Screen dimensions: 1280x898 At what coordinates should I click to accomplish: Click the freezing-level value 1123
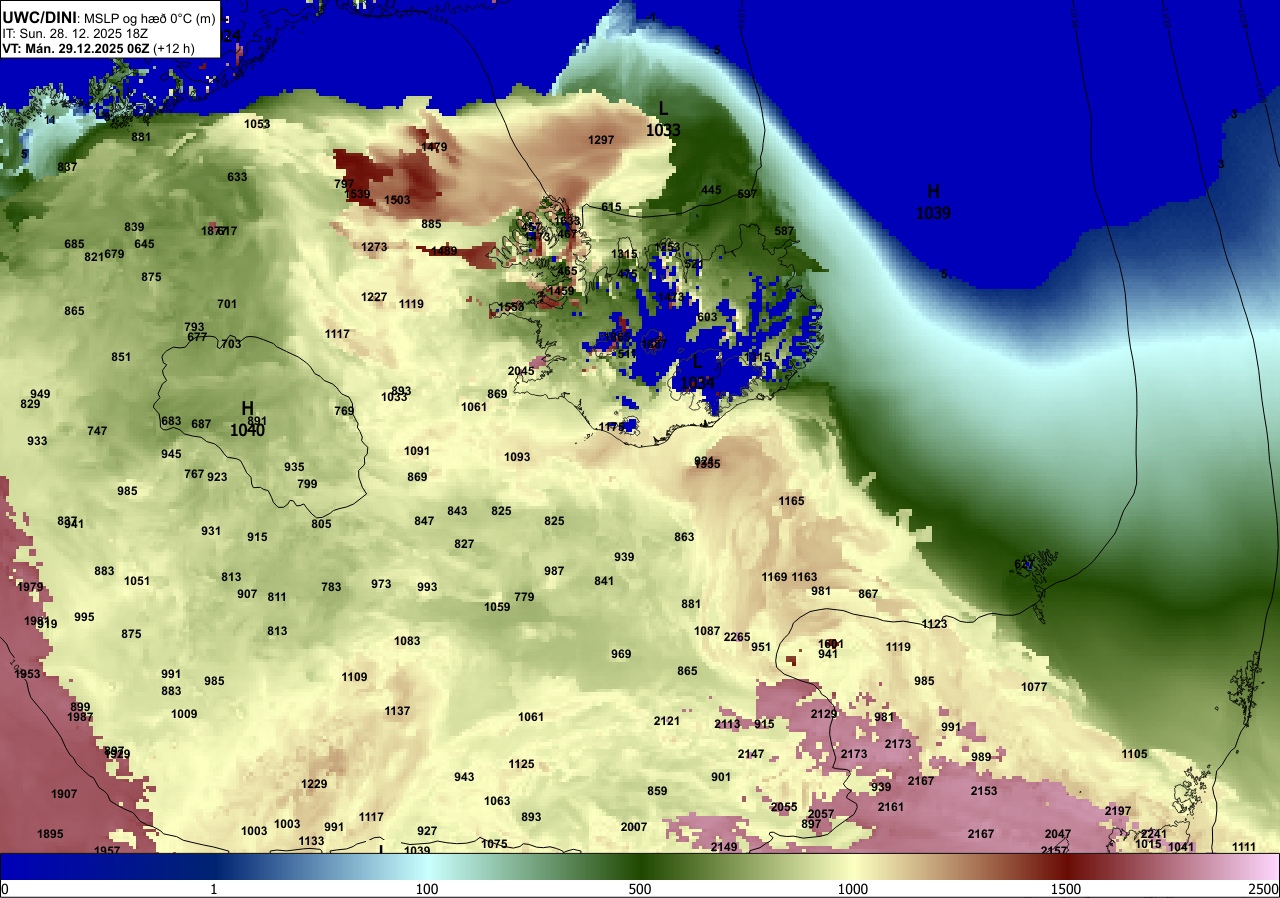point(934,624)
